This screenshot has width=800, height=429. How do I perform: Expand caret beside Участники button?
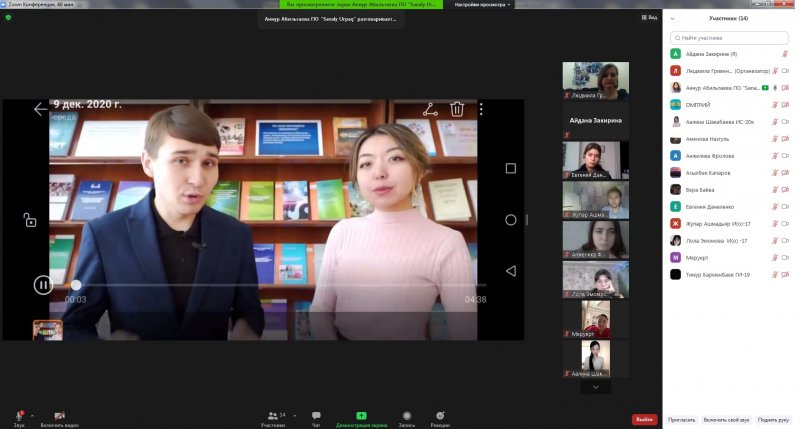pos(294,416)
